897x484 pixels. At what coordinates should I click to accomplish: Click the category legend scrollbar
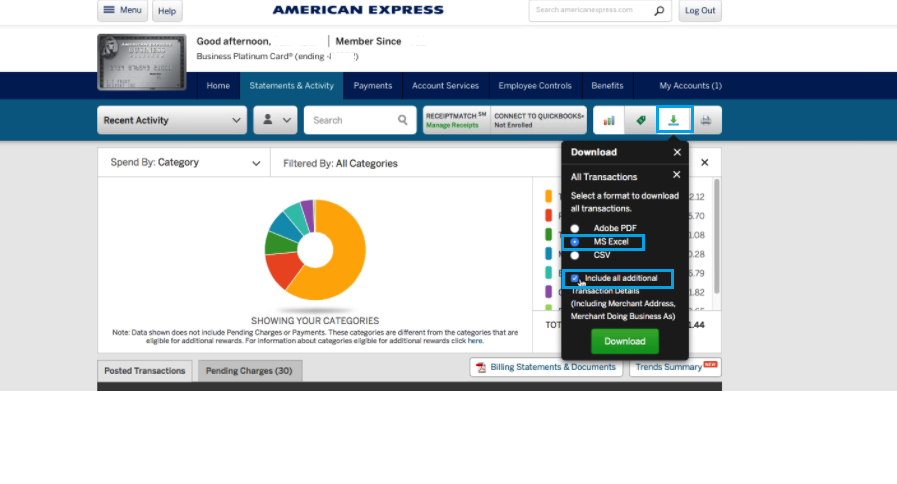tap(716, 236)
